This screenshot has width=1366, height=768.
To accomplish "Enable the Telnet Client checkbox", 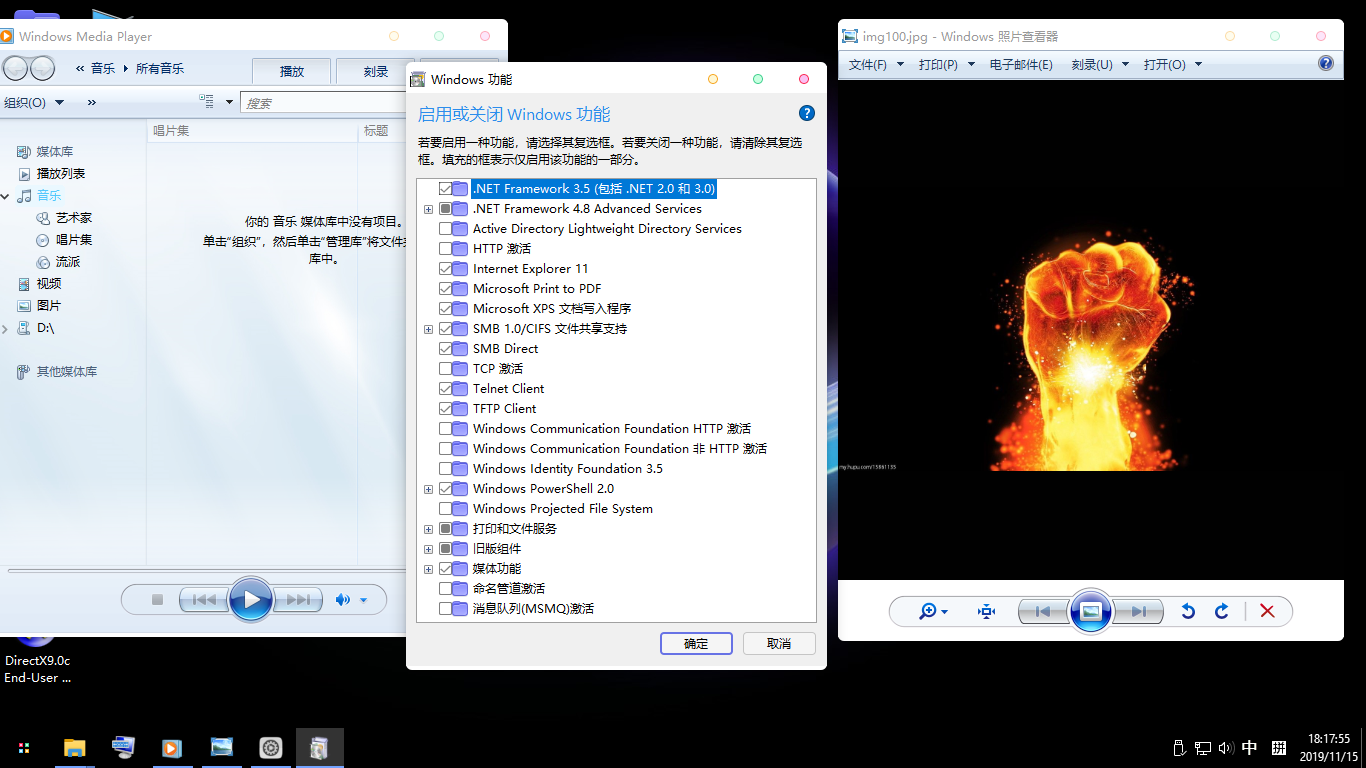I will point(446,389).
